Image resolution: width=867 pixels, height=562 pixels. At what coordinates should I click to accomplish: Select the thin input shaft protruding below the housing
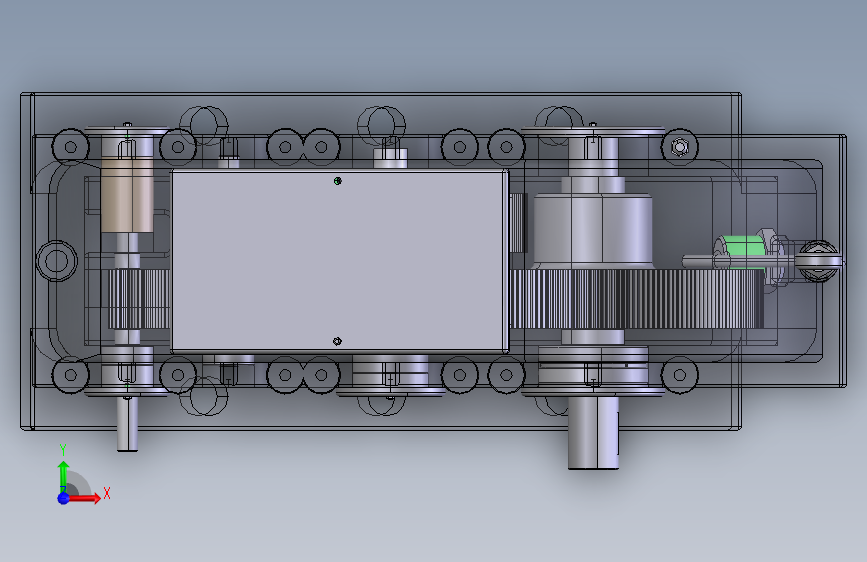point(127,424)
